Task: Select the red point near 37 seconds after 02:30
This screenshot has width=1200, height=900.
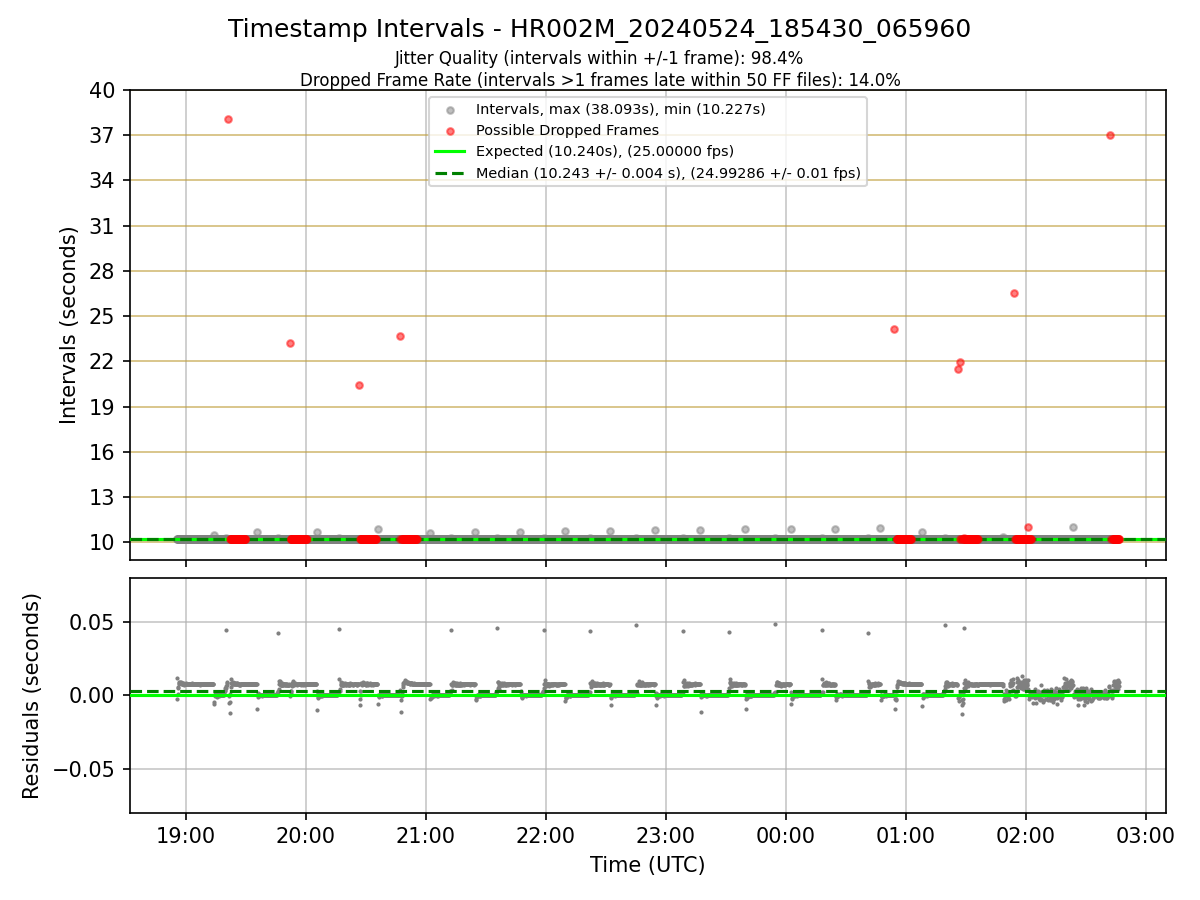Action: [1110, 135]
